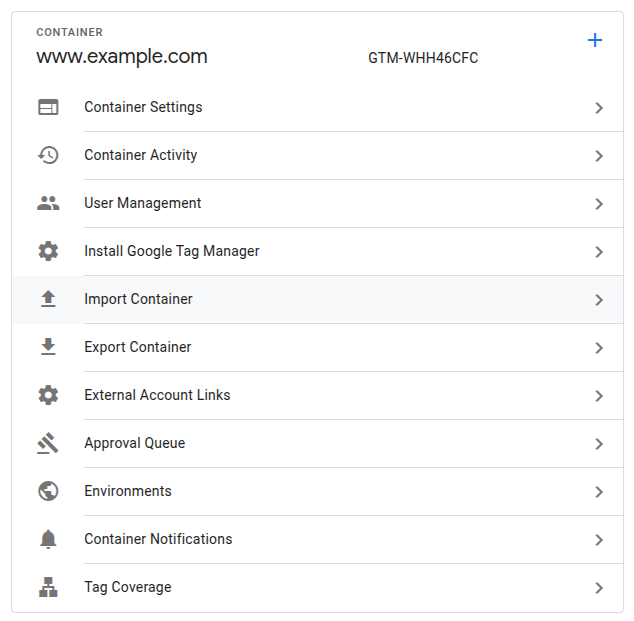
Task: Click the Environments globe icon
Action: coord(48,491)
